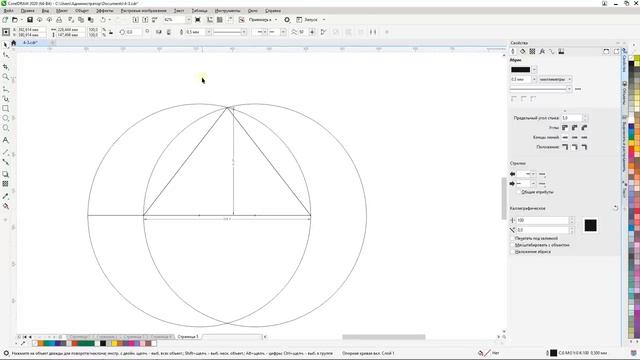Select the Transparency tool

[6, 184]
